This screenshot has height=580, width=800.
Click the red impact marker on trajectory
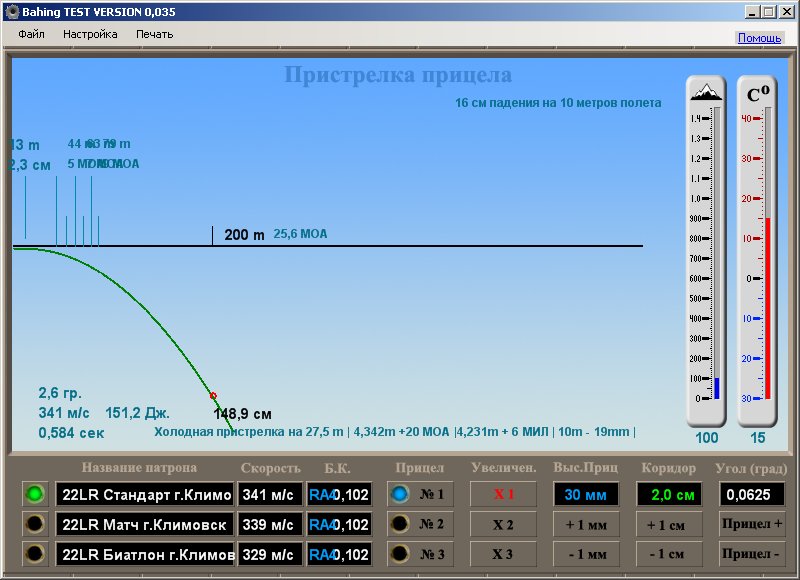coord(212,395)
